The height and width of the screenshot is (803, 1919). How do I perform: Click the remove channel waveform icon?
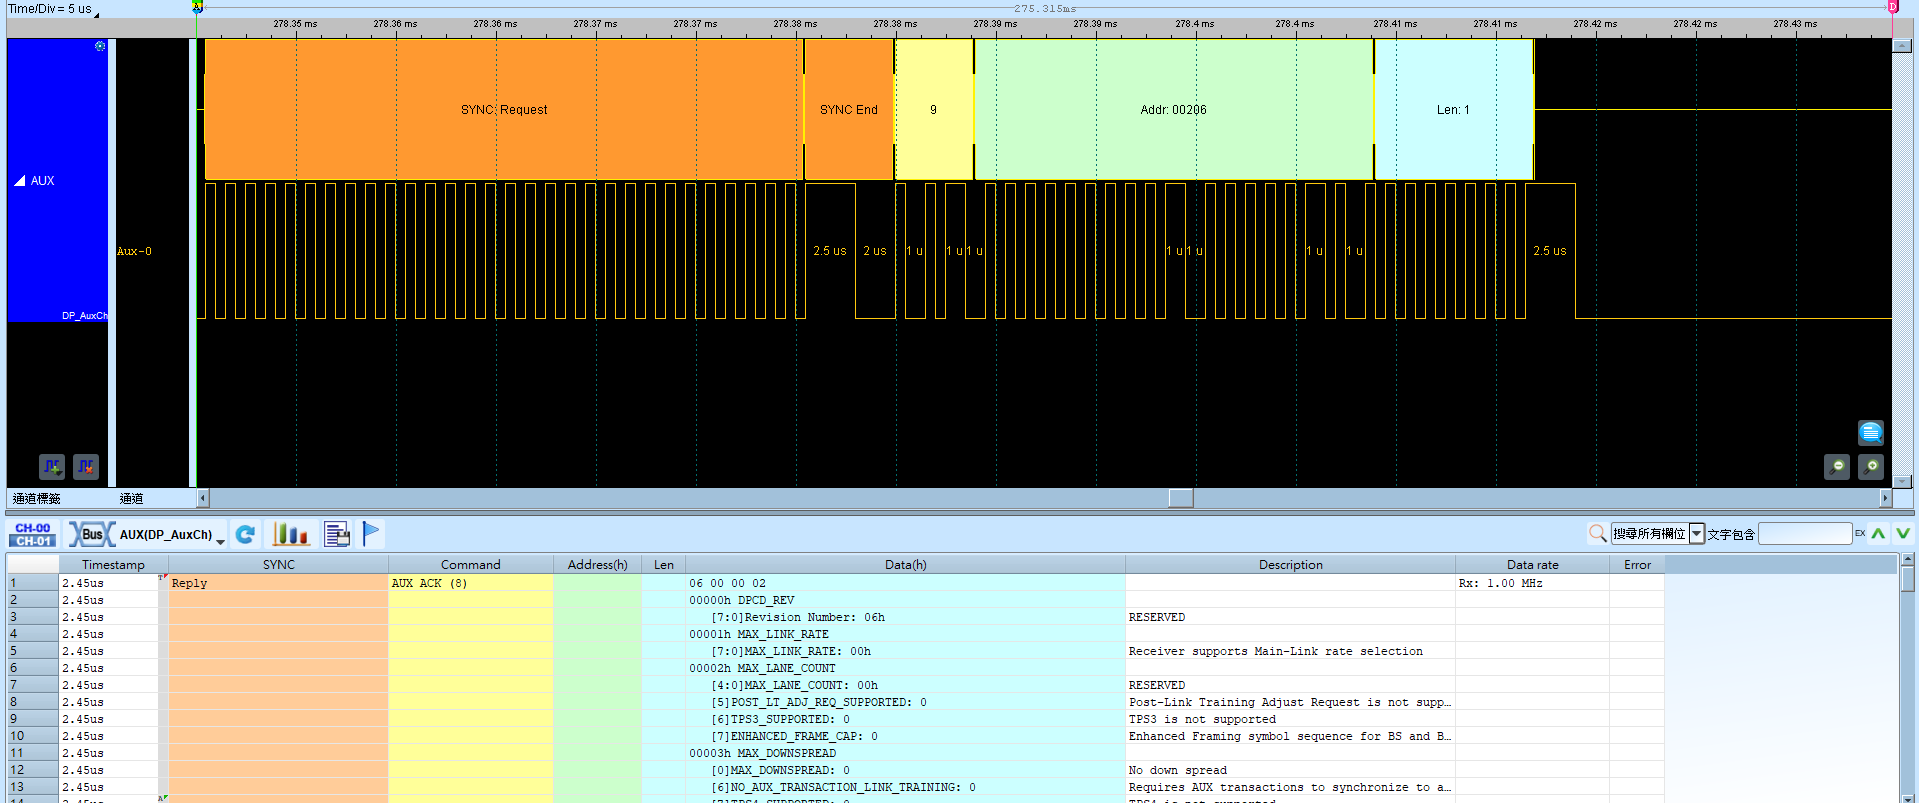[x=86, y=466]
